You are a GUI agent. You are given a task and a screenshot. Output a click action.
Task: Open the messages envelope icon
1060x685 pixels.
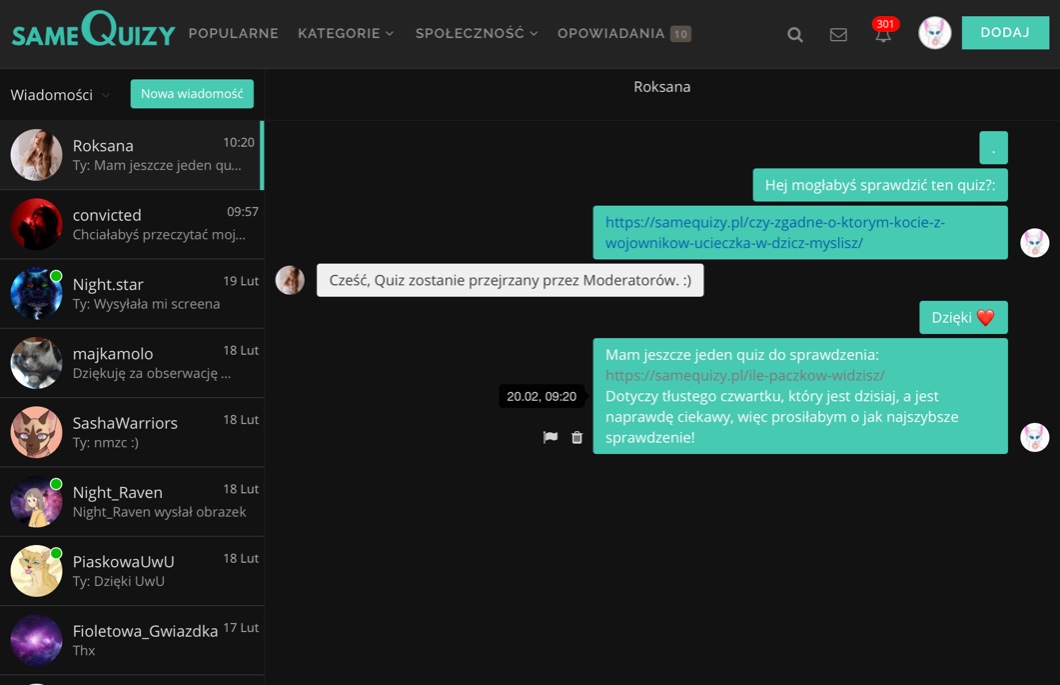pyautogui.click(x=838, y=34)
